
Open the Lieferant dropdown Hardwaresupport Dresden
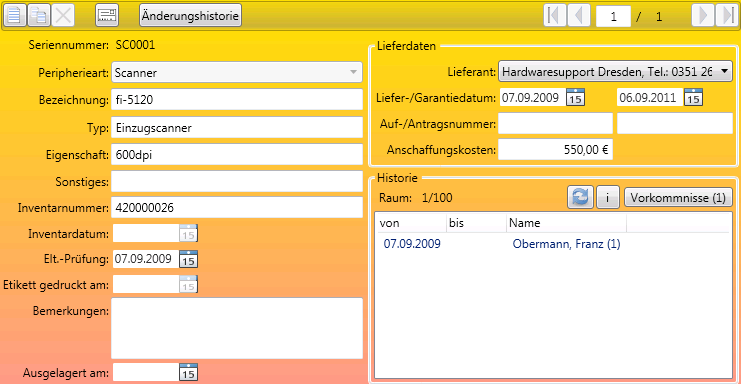615,71
